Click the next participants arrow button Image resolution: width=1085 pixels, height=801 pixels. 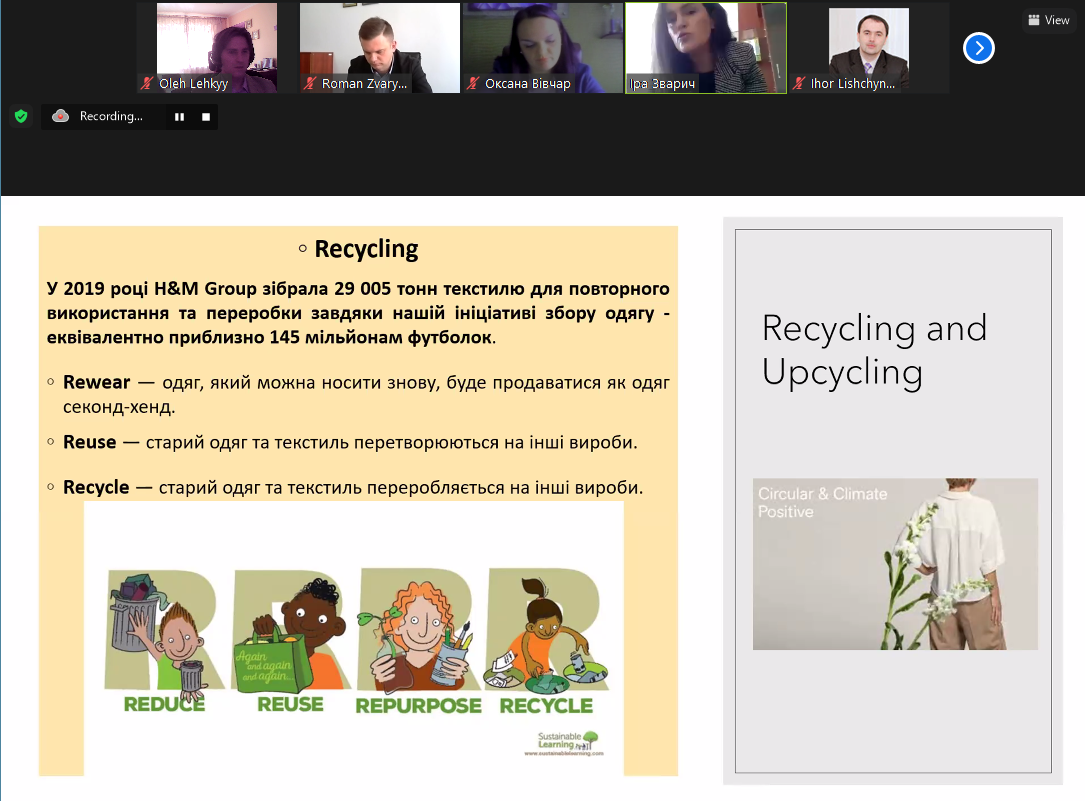point(978,48)
